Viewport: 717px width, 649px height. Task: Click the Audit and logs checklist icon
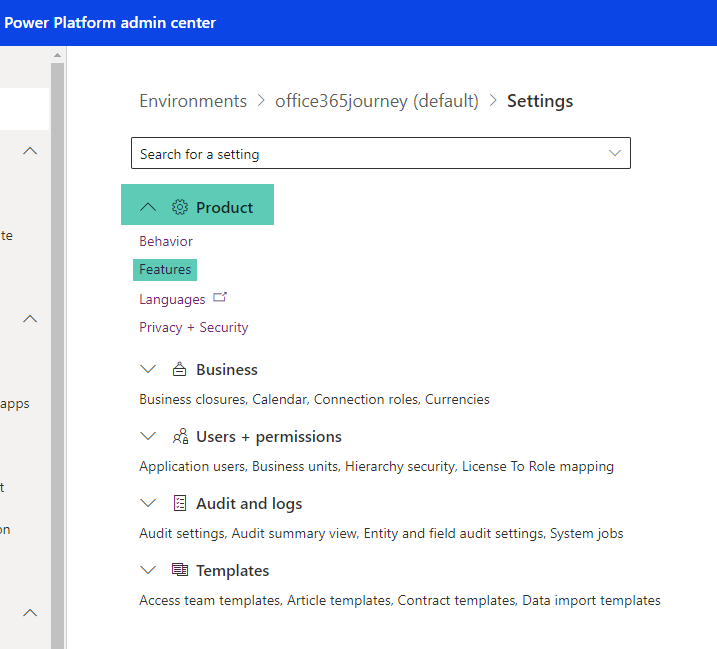pos(180,503)
